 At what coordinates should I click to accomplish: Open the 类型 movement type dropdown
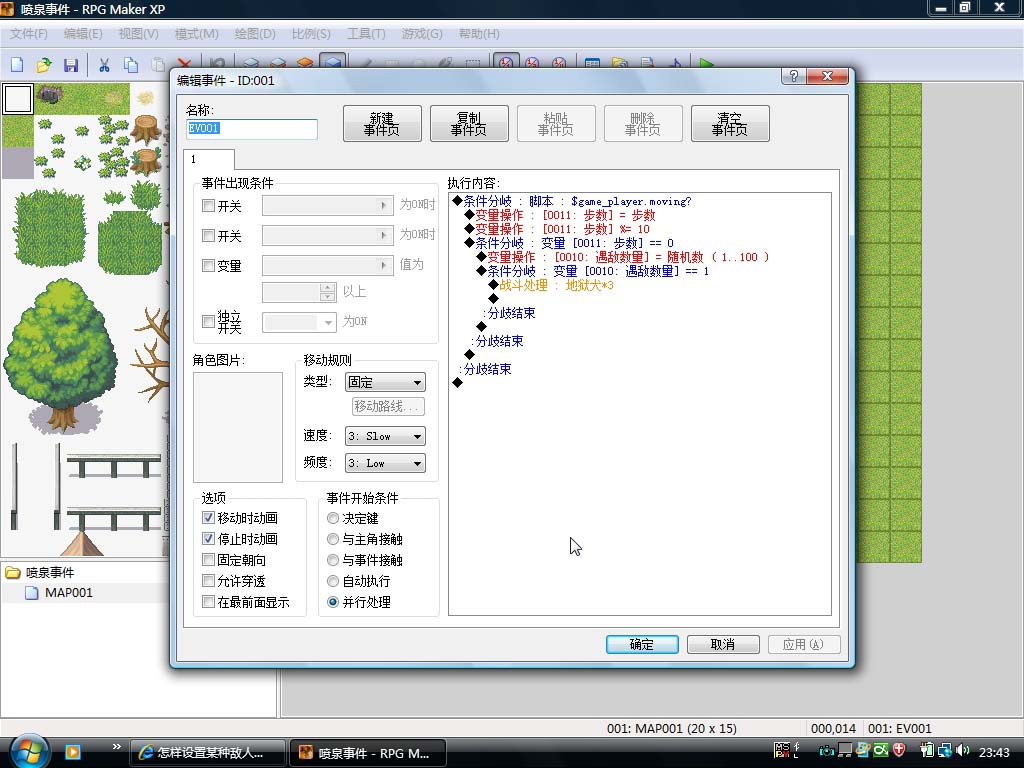click(385, 382)
